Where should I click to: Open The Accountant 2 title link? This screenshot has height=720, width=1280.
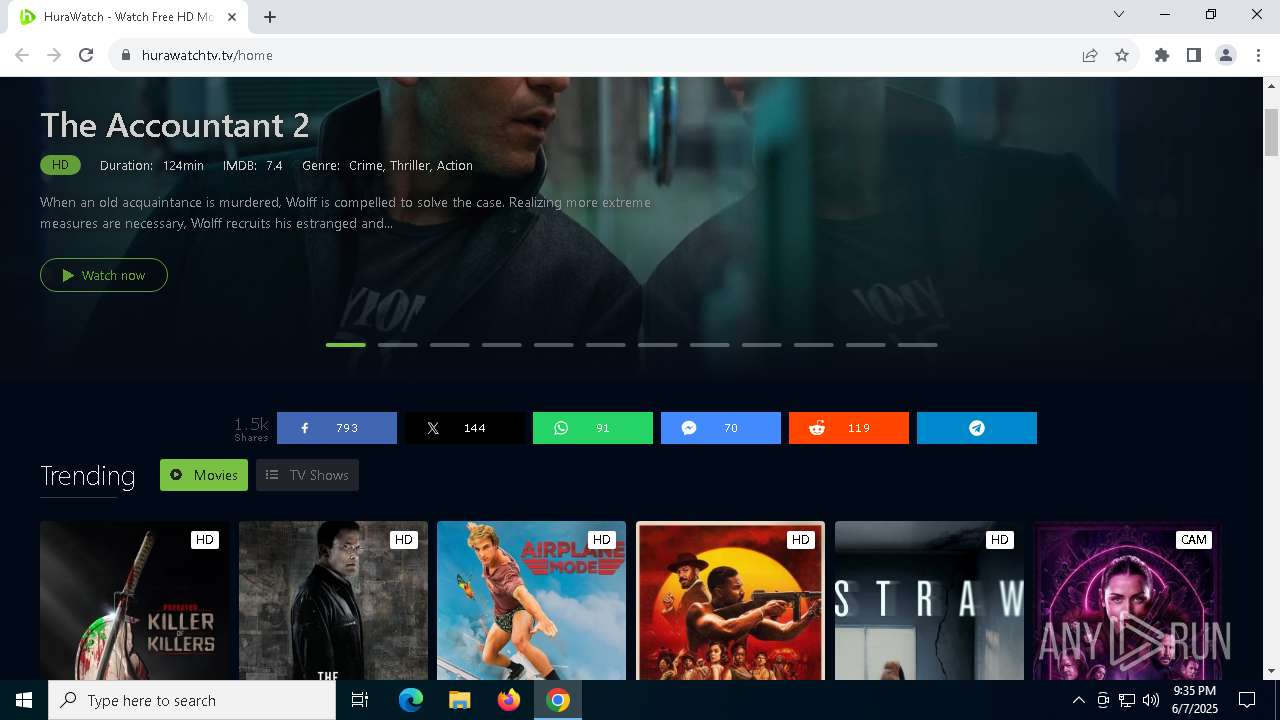(x=175, y=125)
